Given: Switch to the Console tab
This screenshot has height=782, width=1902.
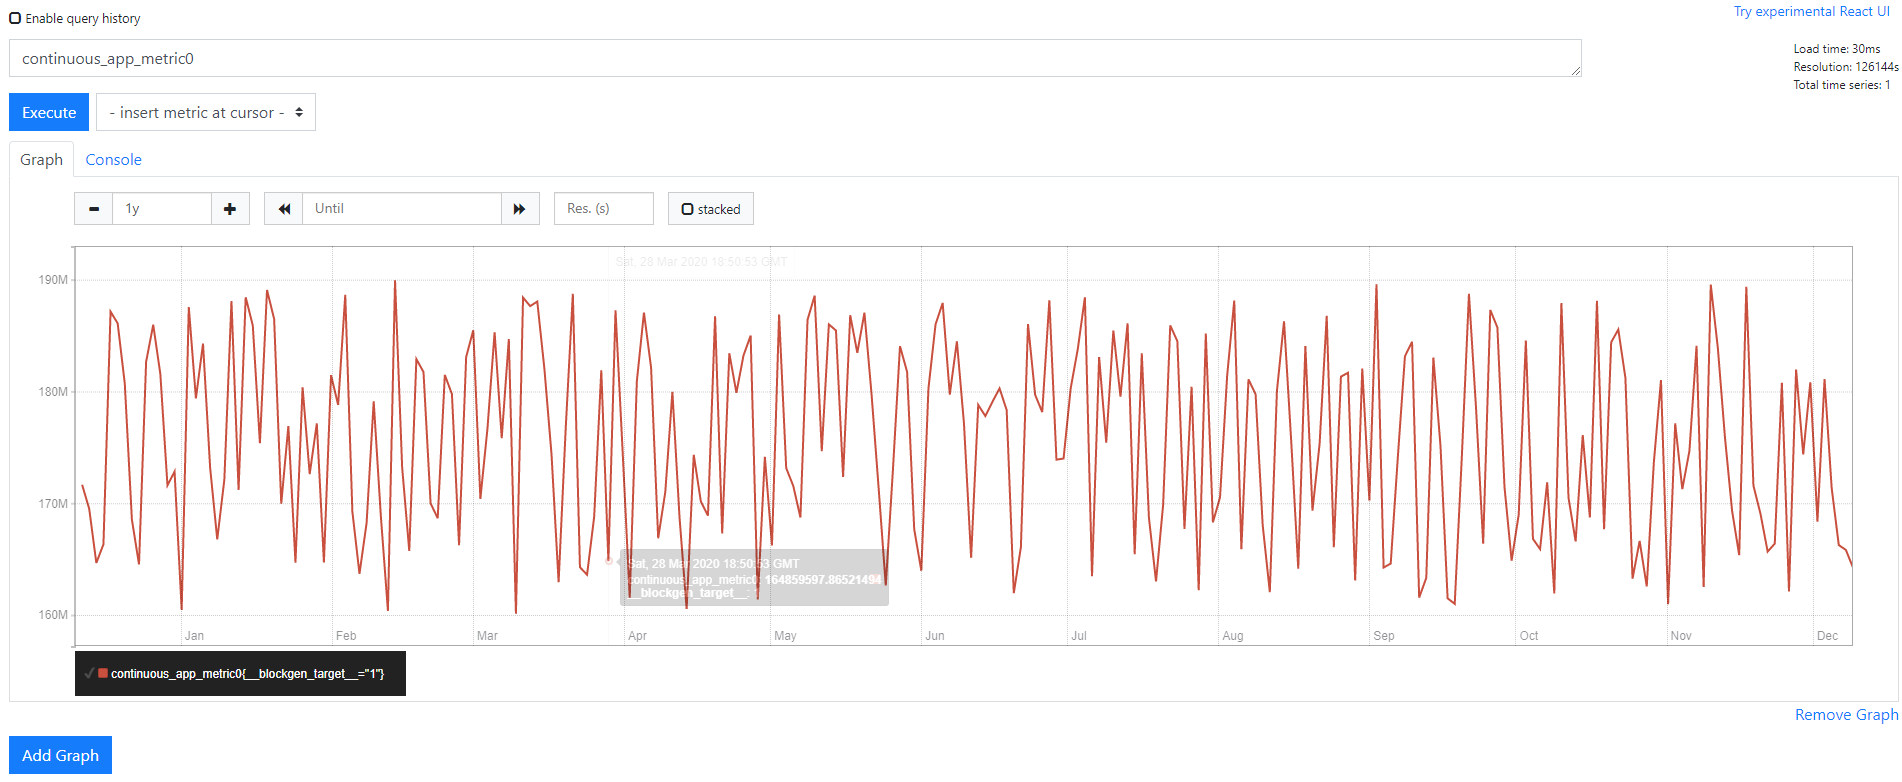Looking at the screenshot, I should [x=113, y=160].
